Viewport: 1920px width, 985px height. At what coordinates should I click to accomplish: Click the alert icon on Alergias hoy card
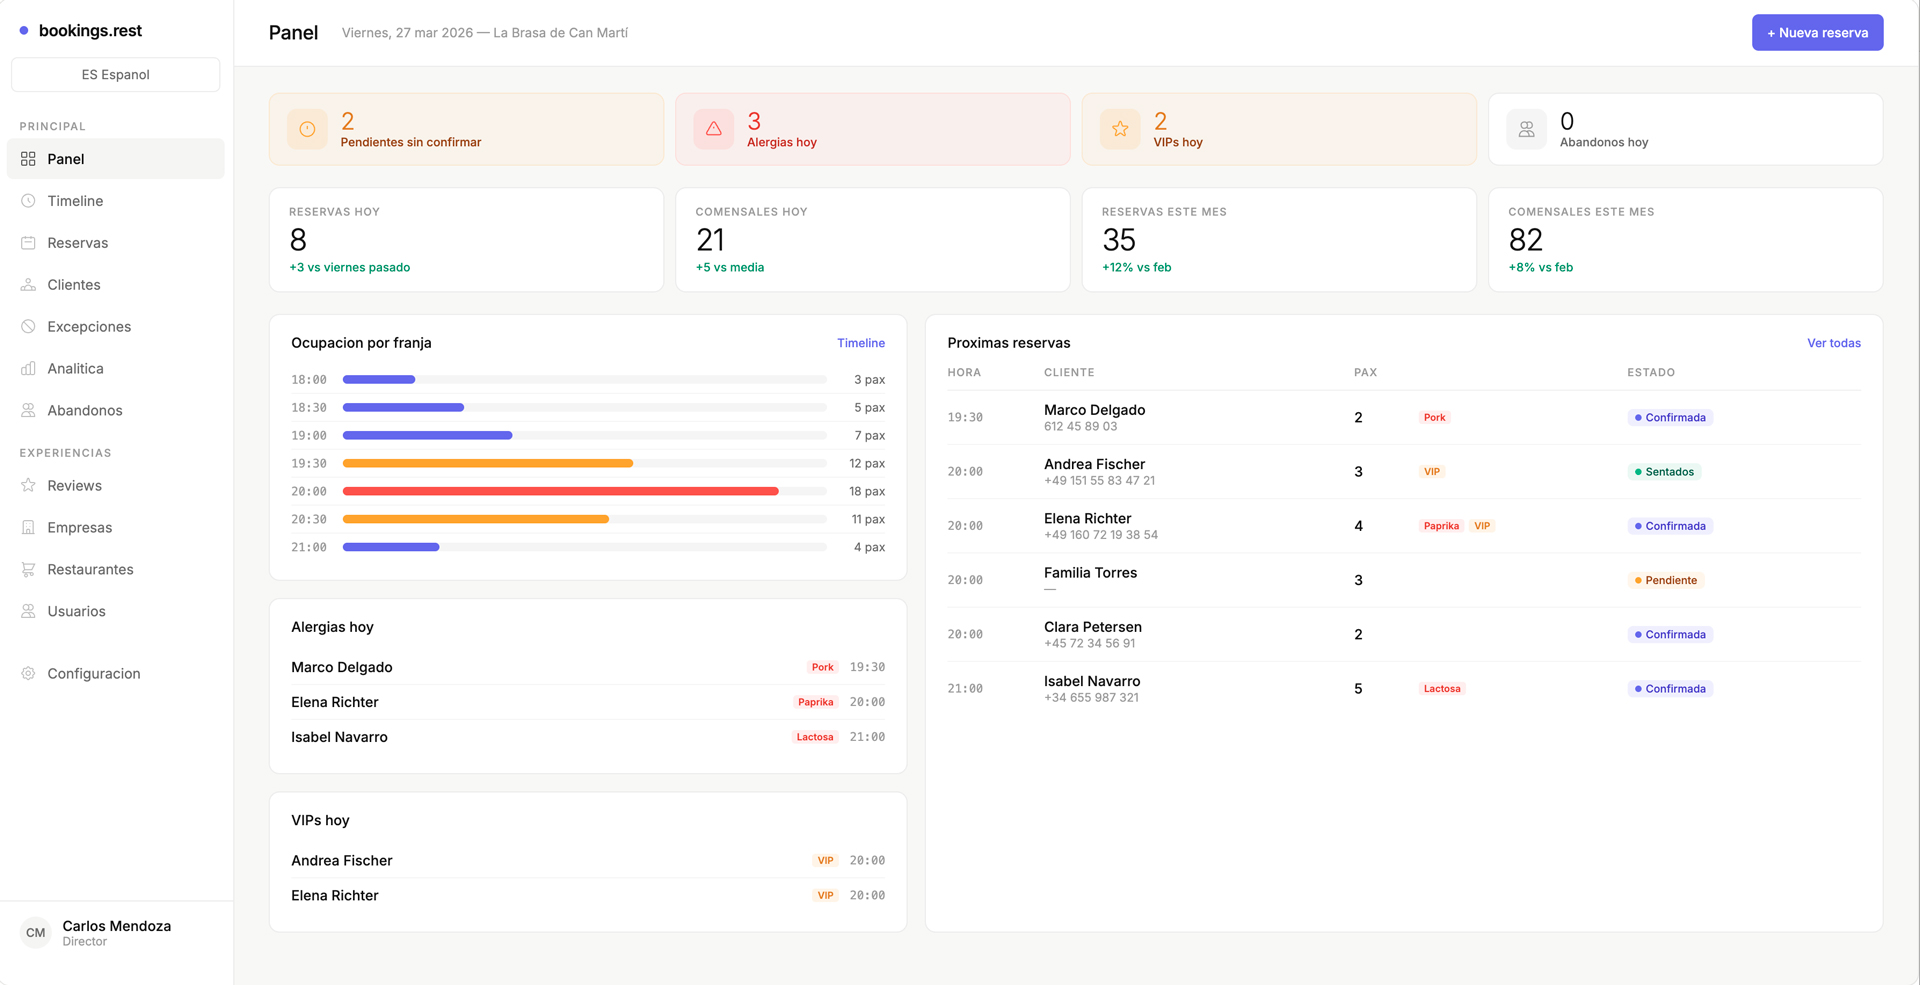coord(713,128)
